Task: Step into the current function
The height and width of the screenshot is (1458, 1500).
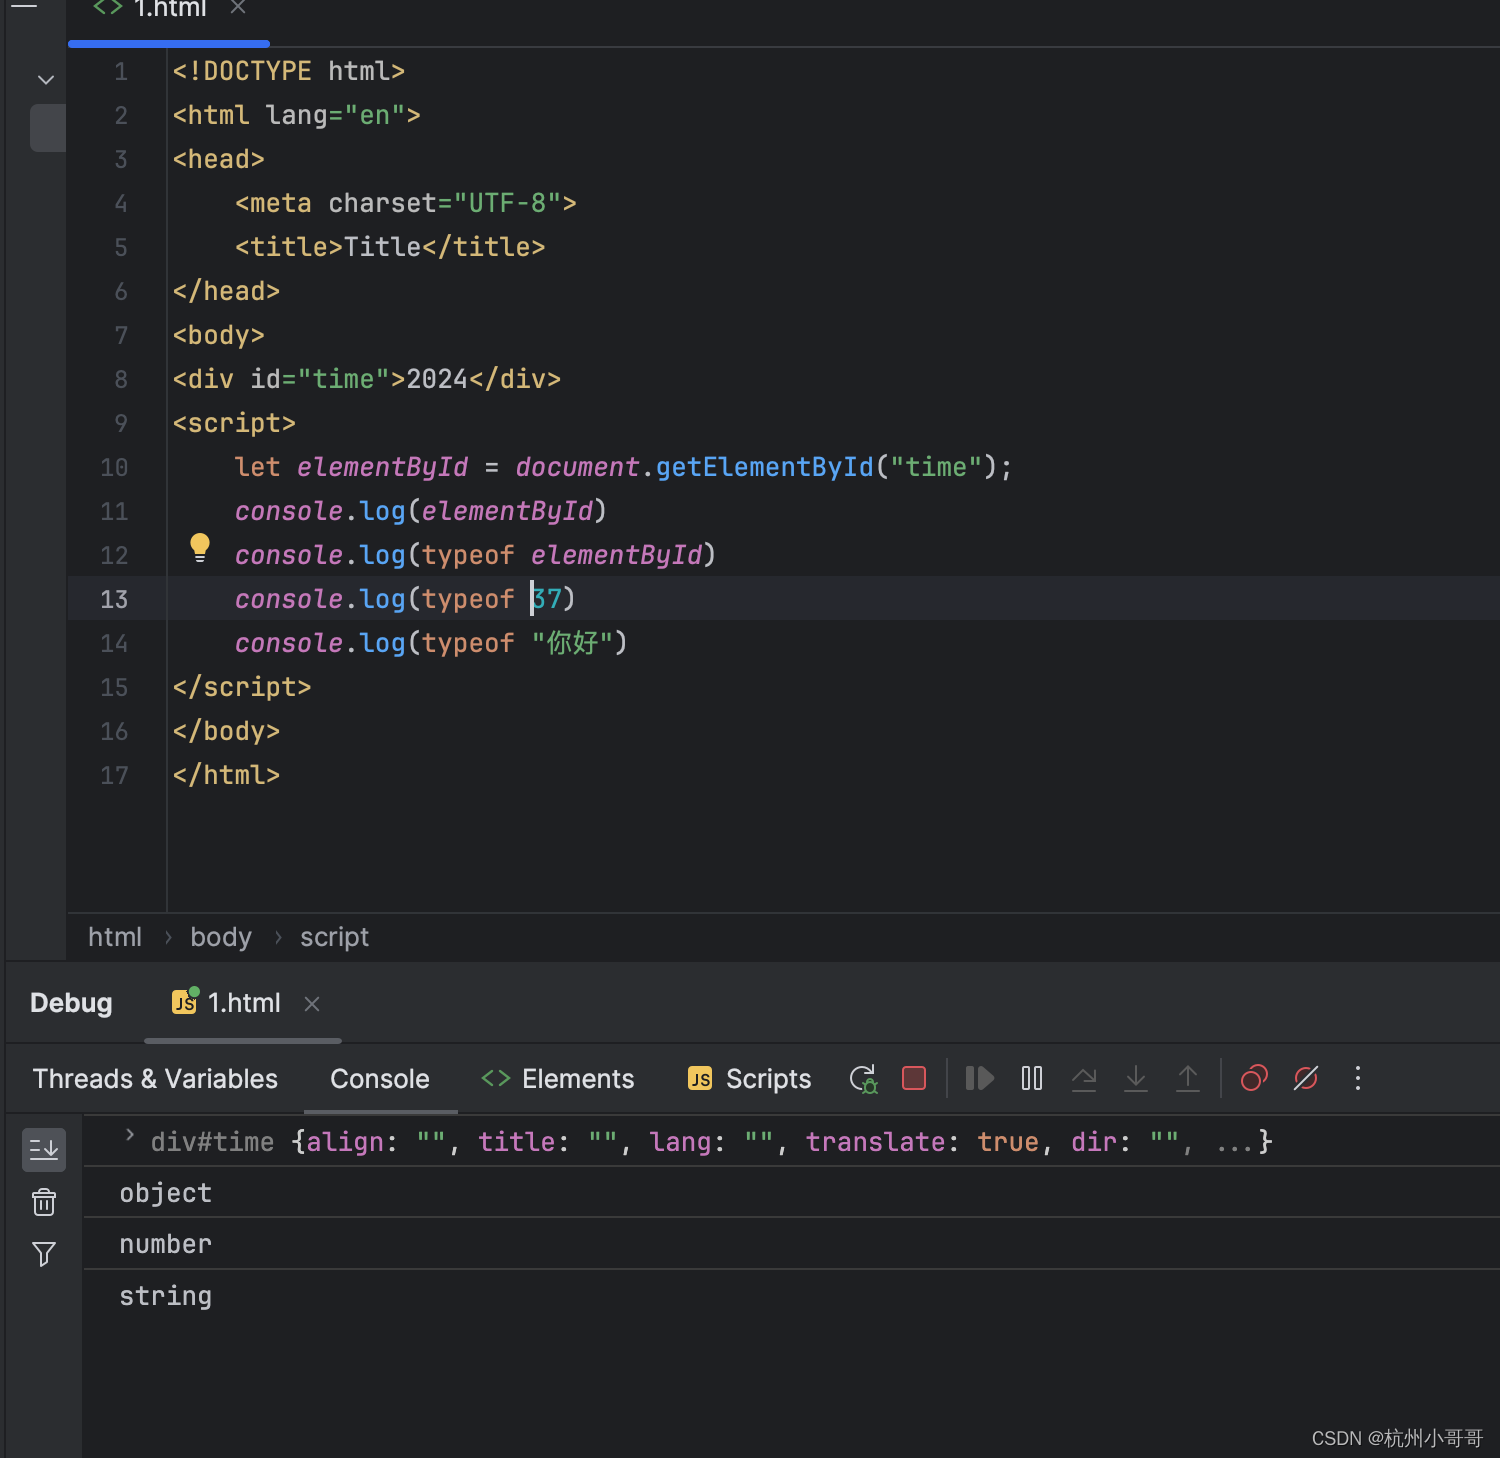Action: tap(1135, 1078)
